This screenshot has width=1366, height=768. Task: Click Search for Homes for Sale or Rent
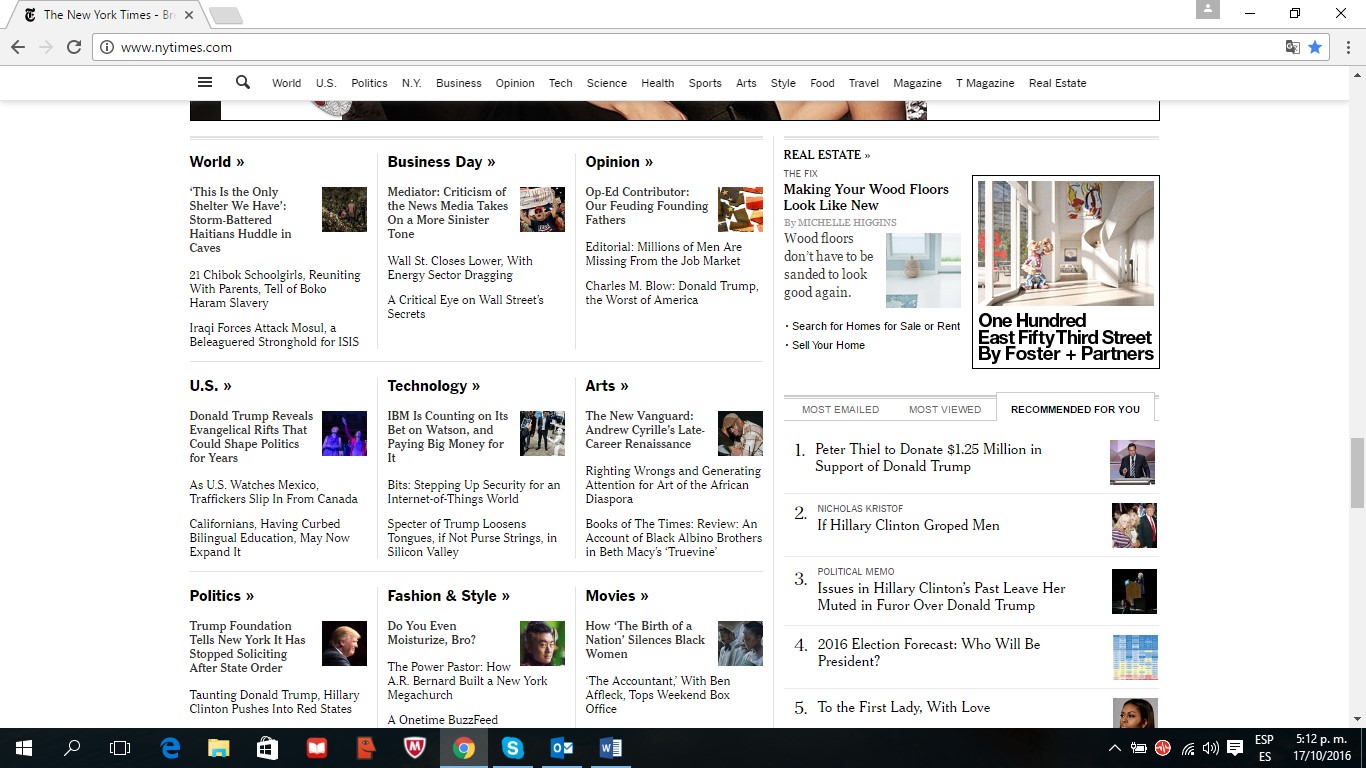tap(876, 326)
